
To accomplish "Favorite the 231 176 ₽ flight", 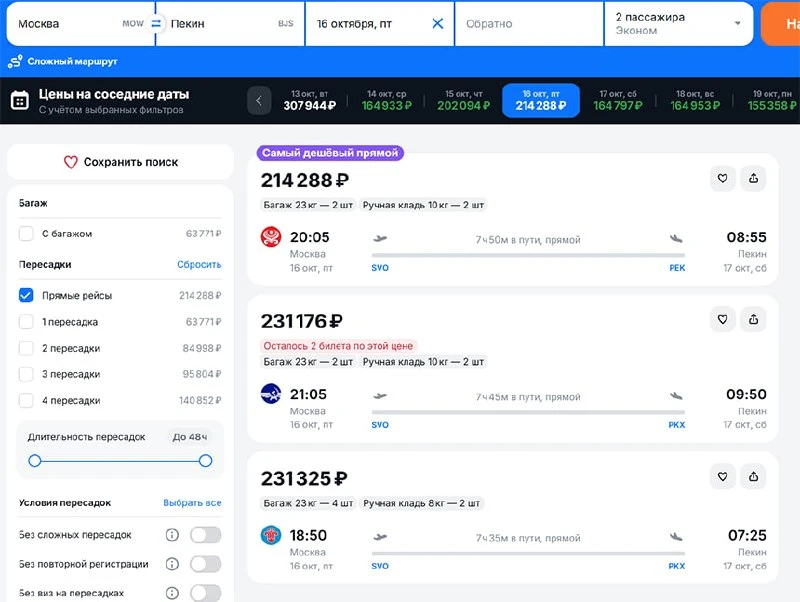I will pos(722,319).
